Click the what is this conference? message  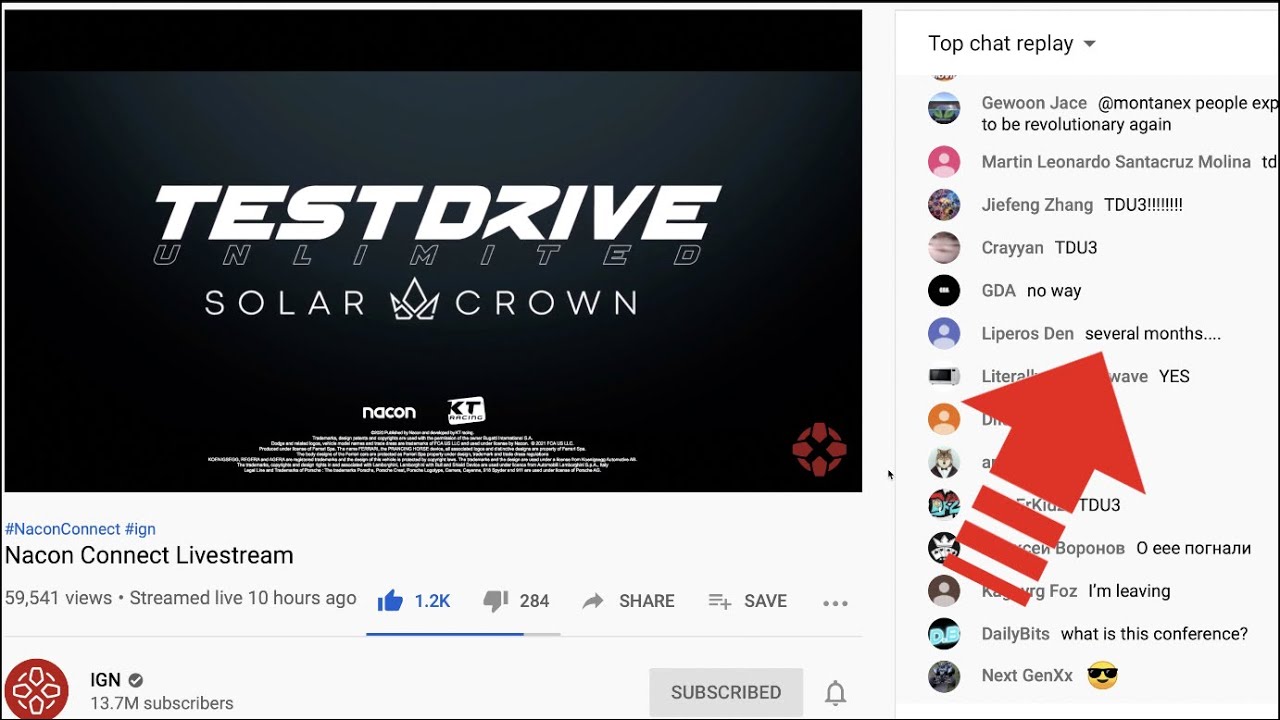click(x=1154, y=634)
